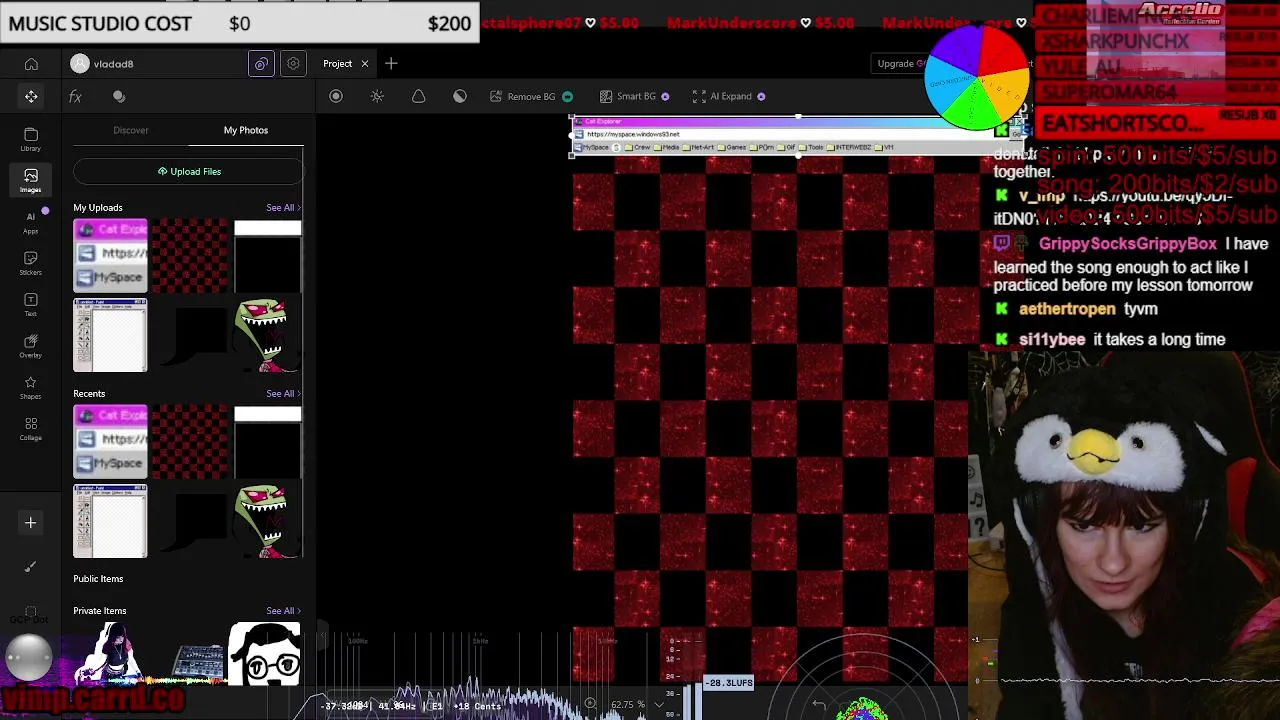Viewport: 1280px width, 720px height.
Task: Click the purple link icon beside username
Action: [261, 64]
